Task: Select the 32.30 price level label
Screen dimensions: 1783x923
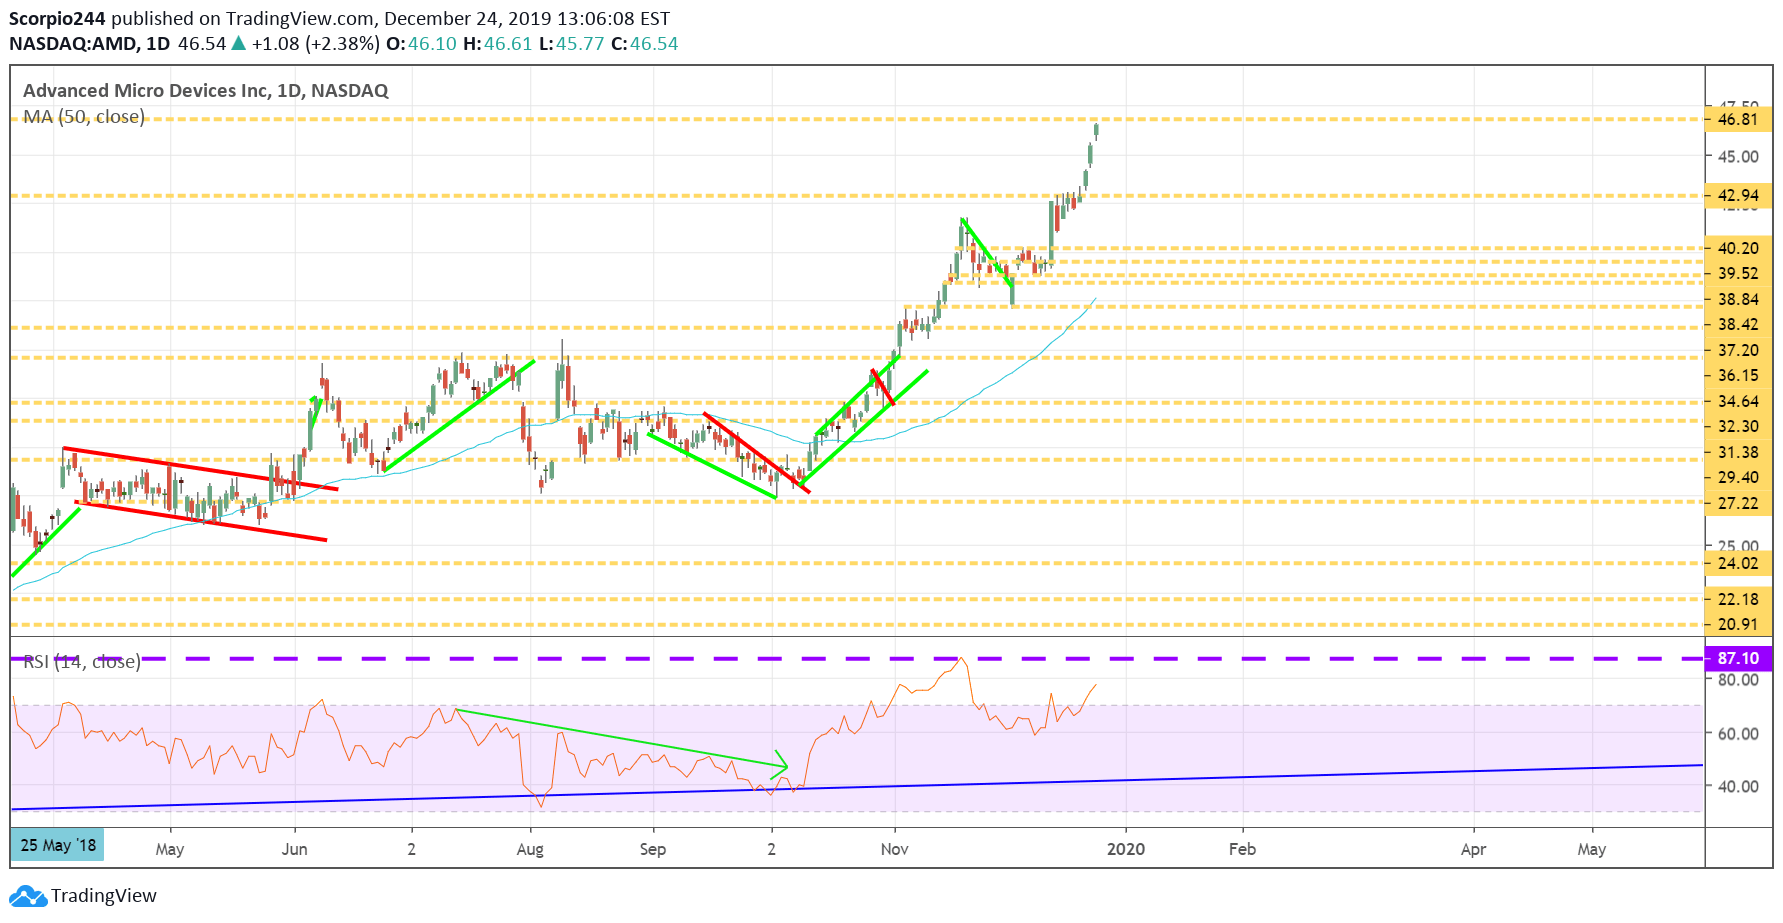Action: (x=1738, y=427)
